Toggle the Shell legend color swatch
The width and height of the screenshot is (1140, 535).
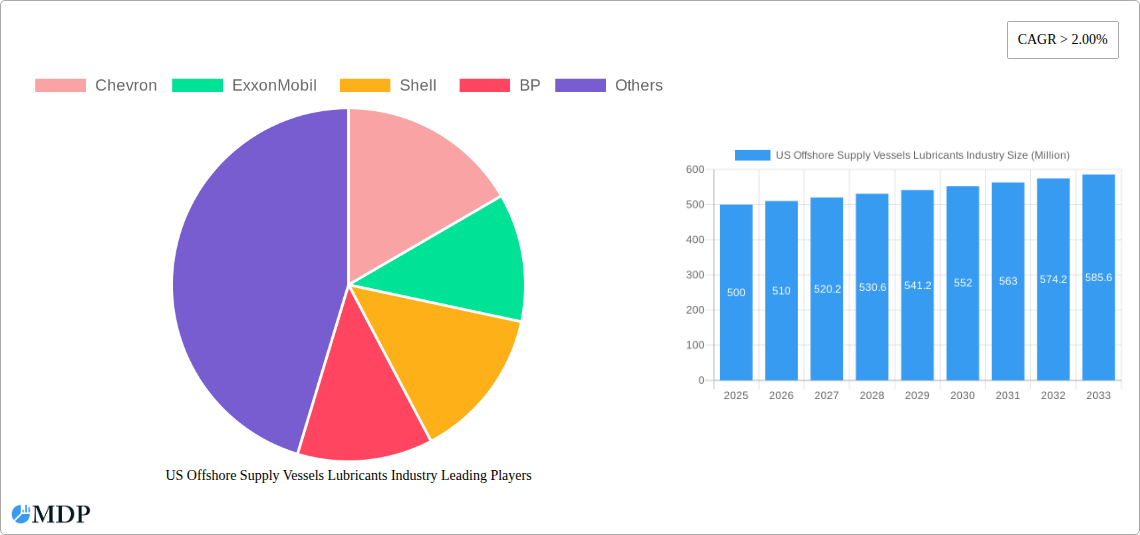[365, 85]
